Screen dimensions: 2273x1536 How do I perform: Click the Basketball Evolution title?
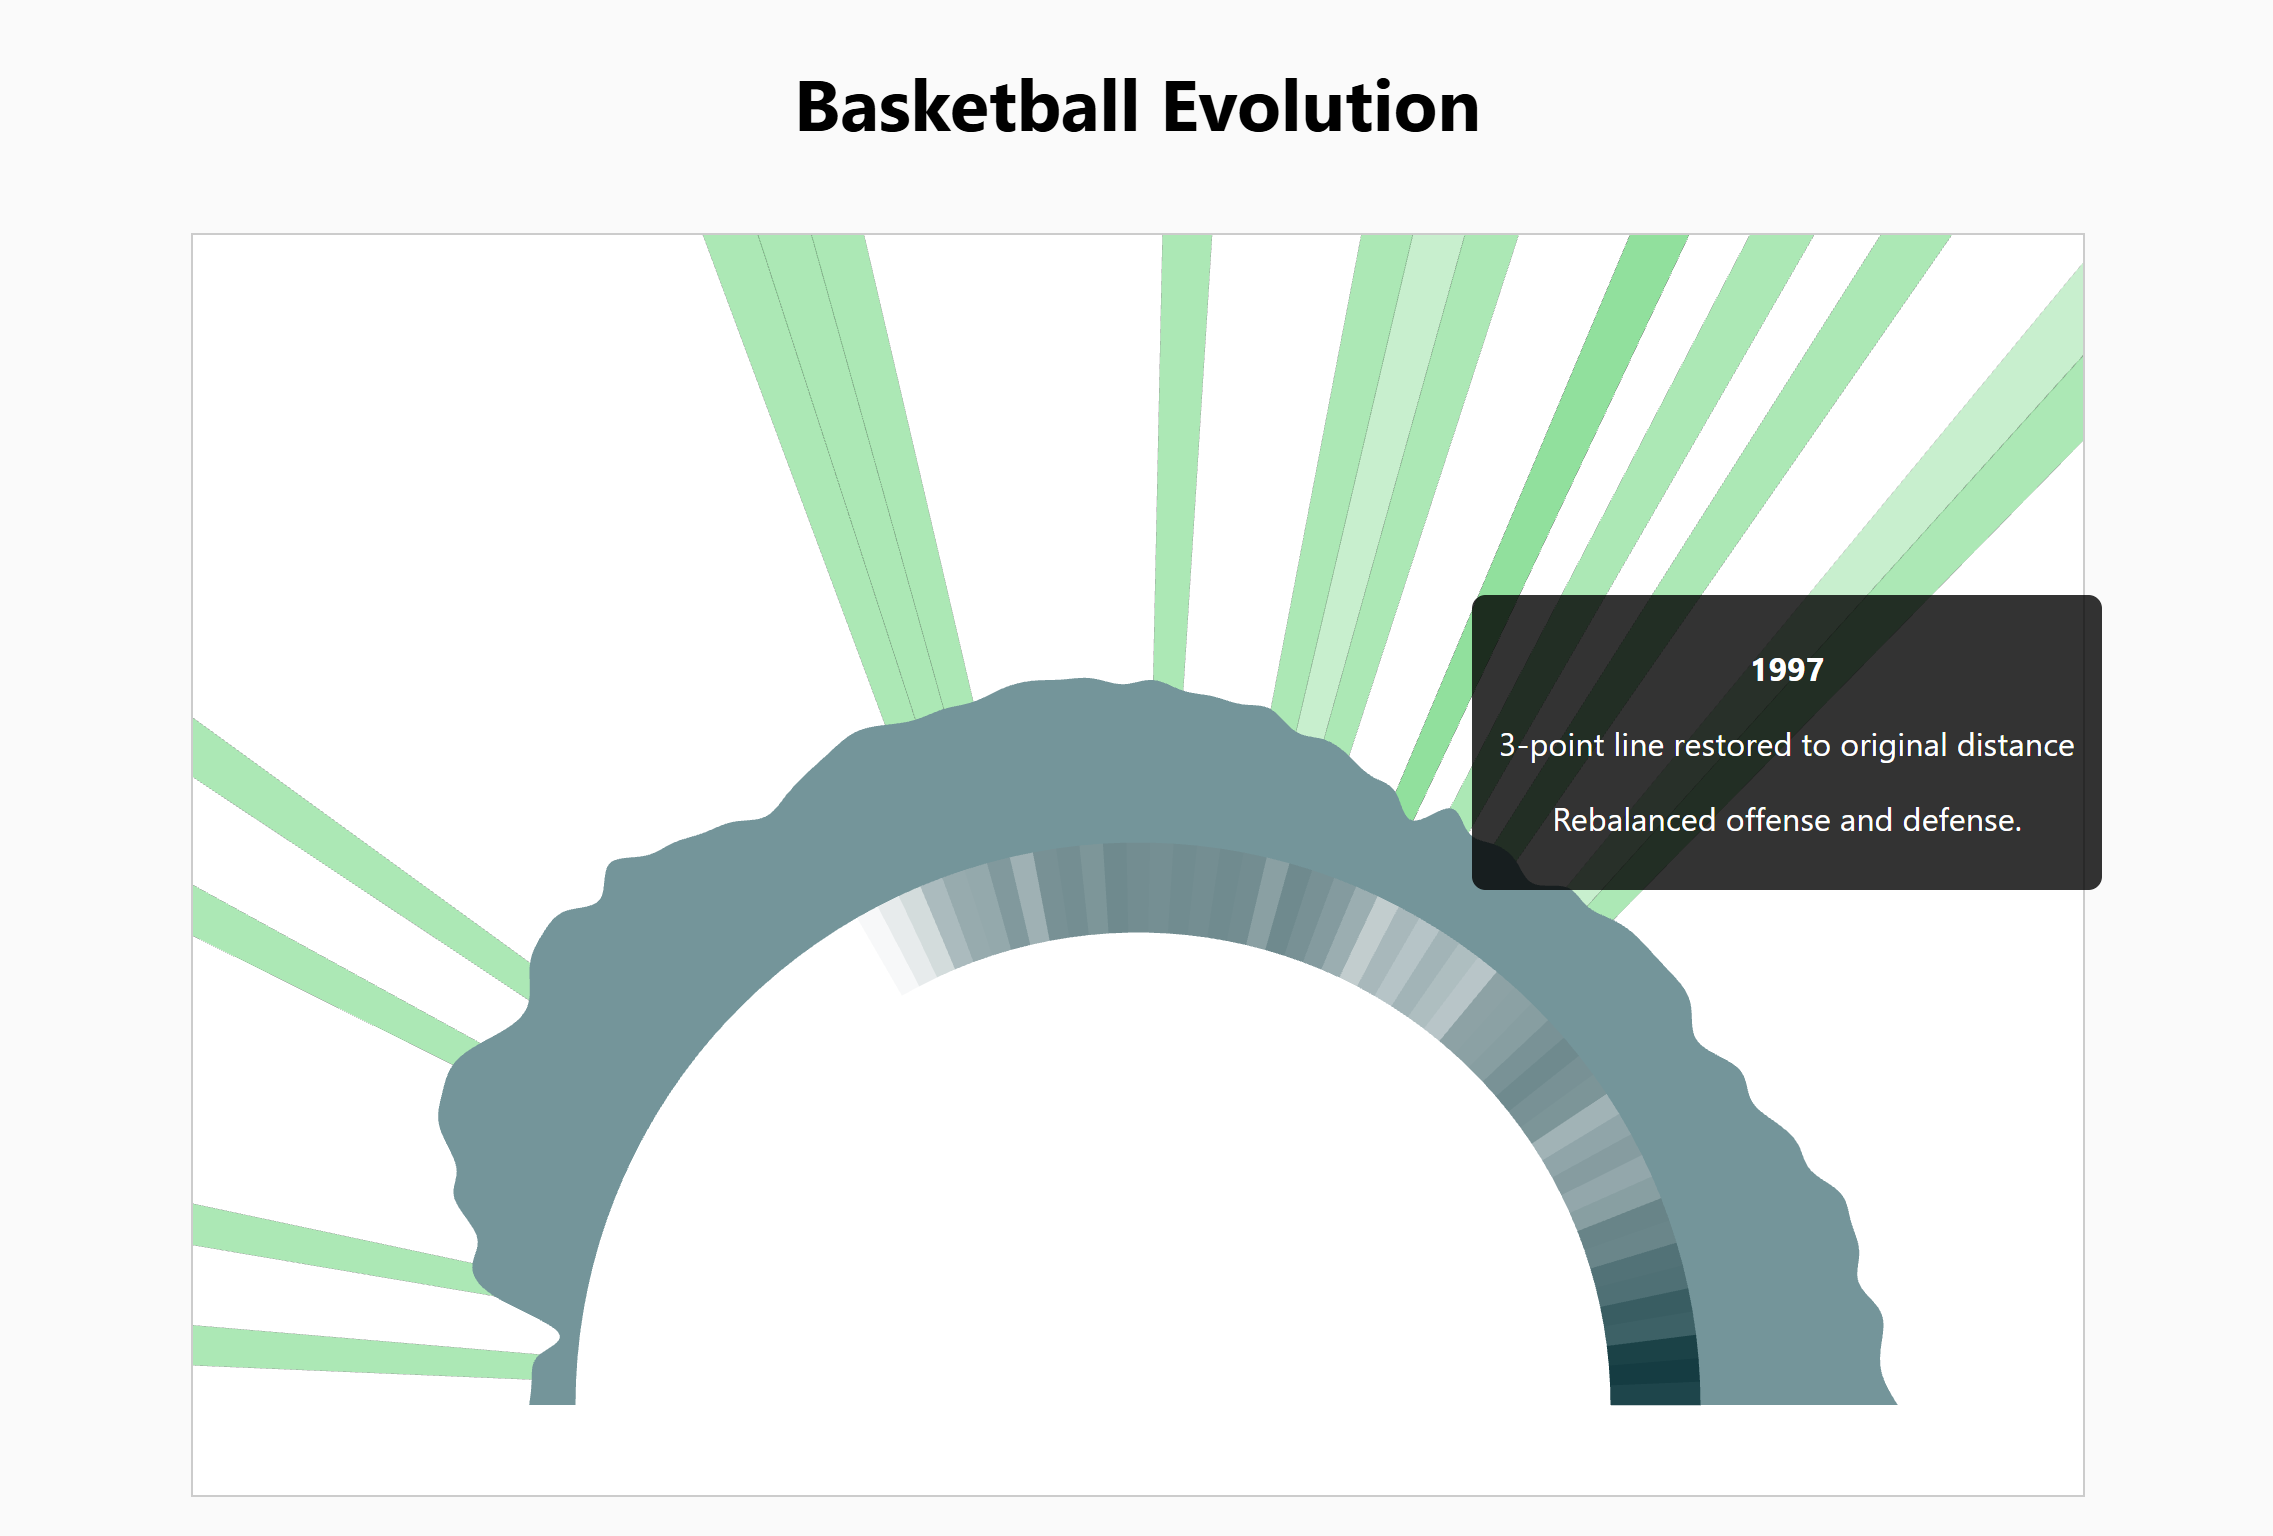point(1137,106)
